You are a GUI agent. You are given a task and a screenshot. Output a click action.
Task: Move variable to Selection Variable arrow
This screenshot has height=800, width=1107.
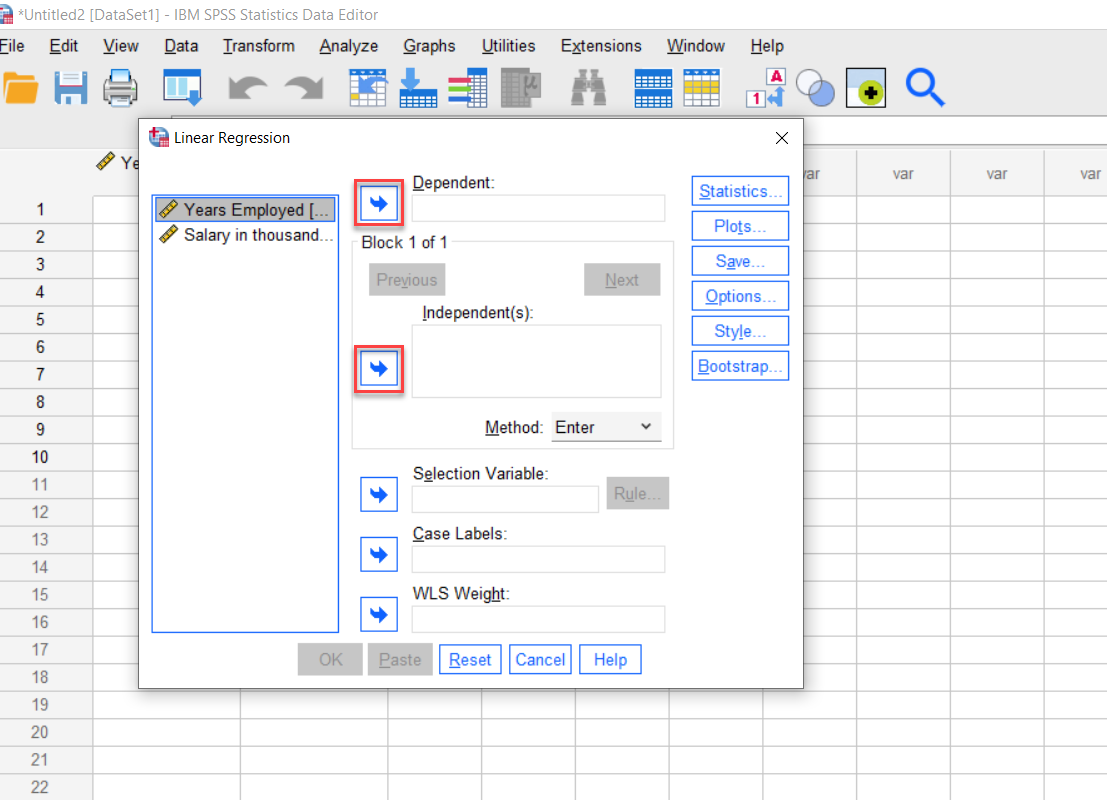pos(379,494)
